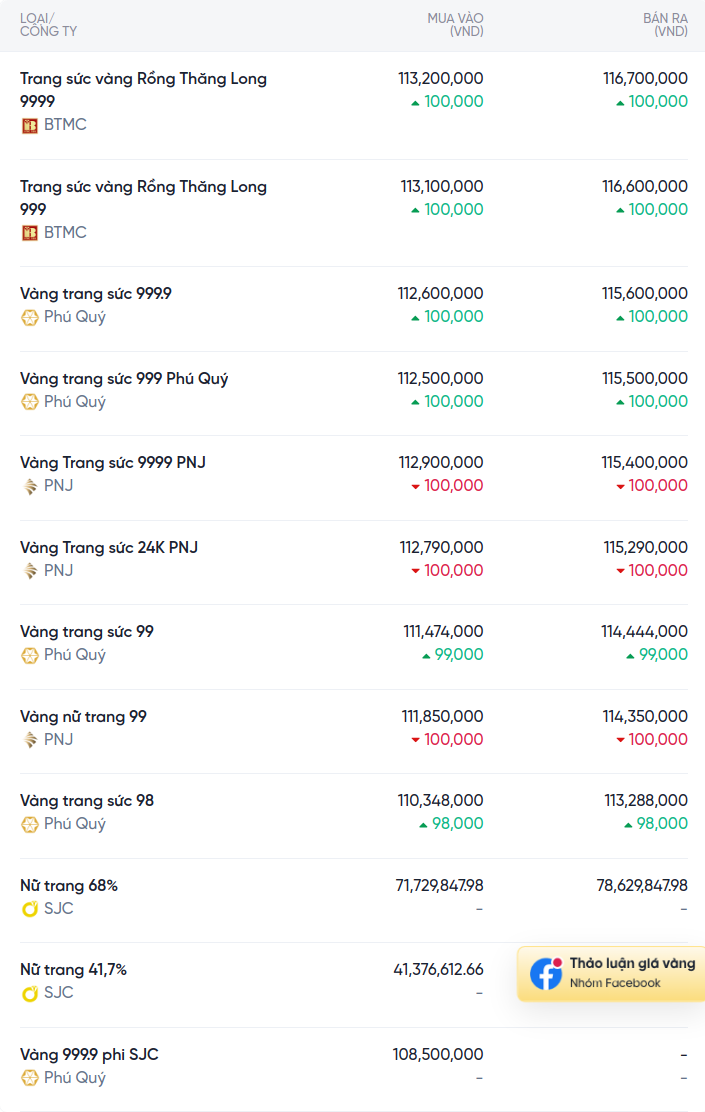The width and height of the screenshot is (705, 1112).
Task: Click sell price 115,400,000 for PNJ 9999
Action: [645, 463]
